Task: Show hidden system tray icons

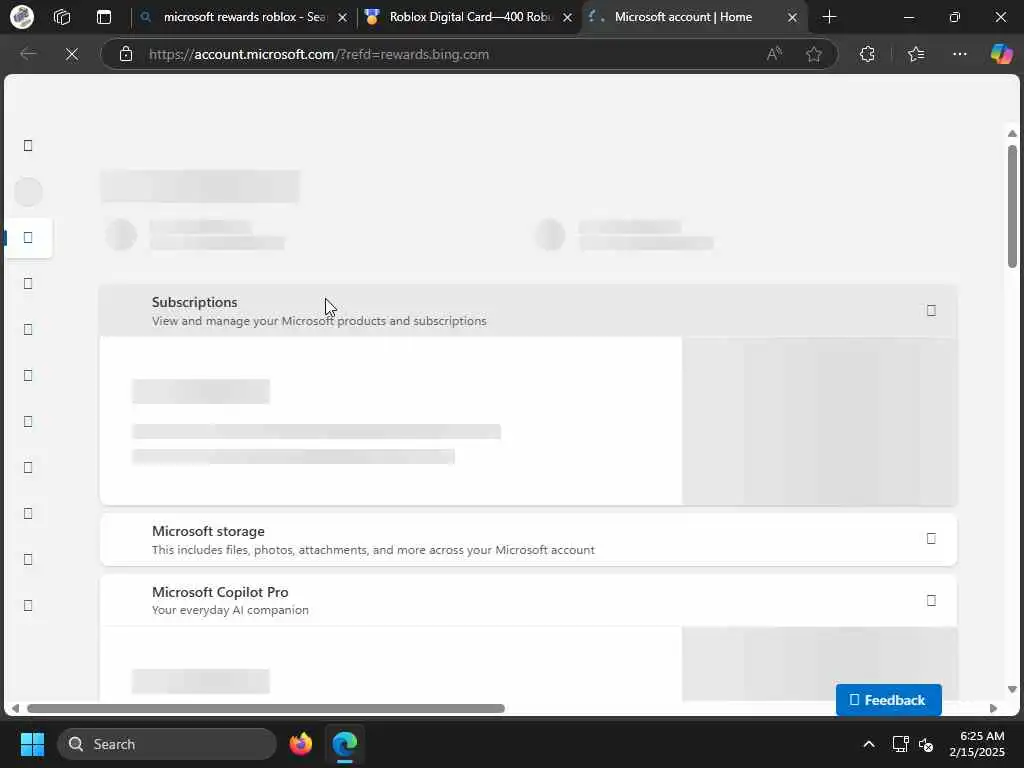Action: (869, 744)
